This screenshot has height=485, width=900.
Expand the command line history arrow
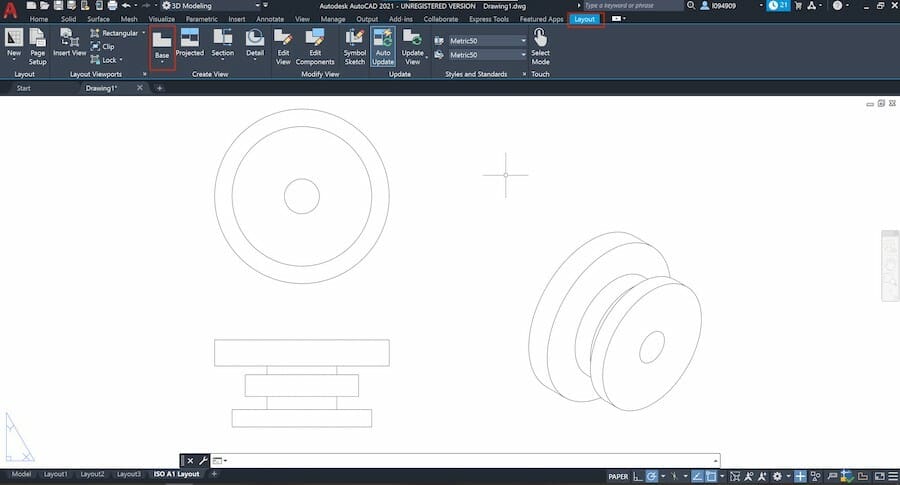coord(715,460)
